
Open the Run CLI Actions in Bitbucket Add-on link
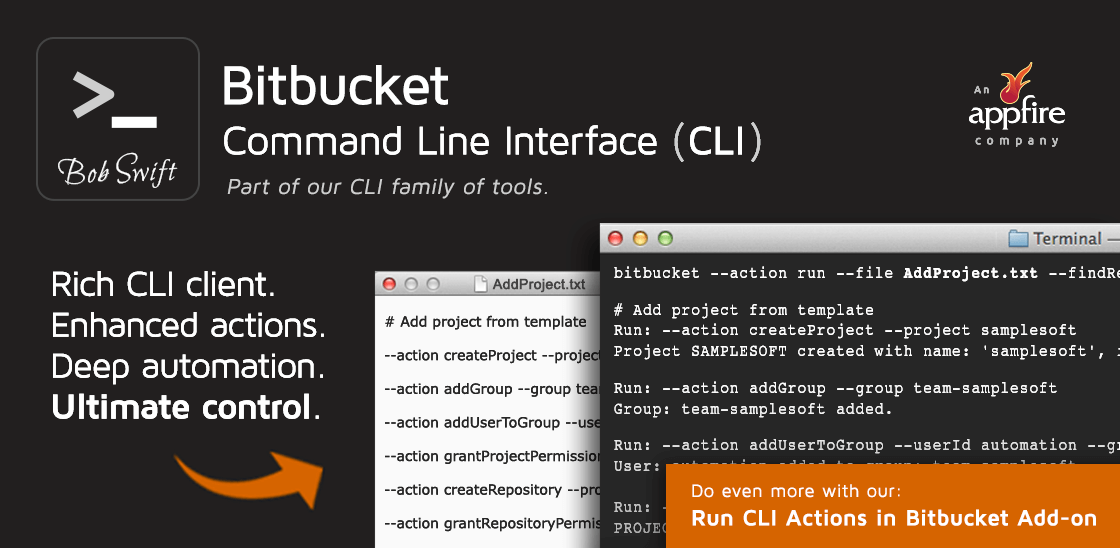coord(894,518)
